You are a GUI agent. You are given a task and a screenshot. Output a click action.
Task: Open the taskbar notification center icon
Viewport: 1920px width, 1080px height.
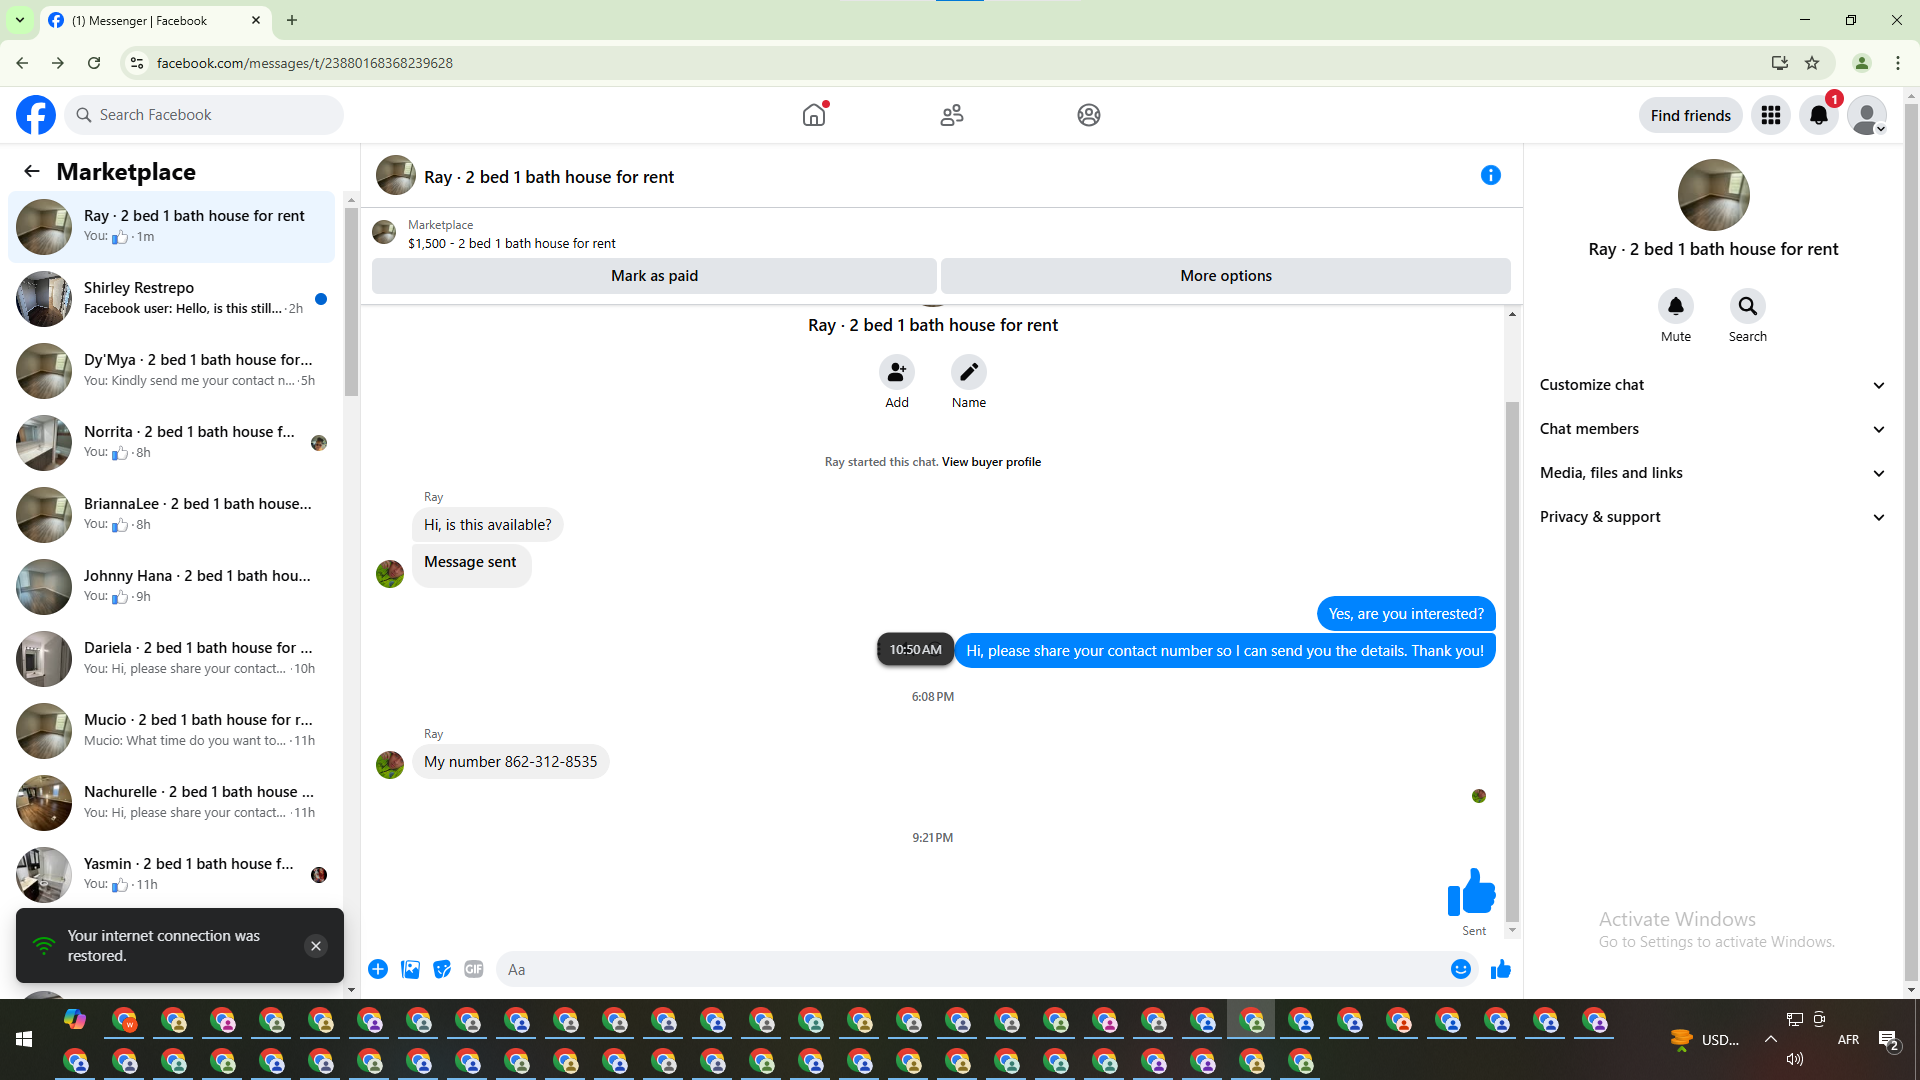[x=1889, y=1040]
